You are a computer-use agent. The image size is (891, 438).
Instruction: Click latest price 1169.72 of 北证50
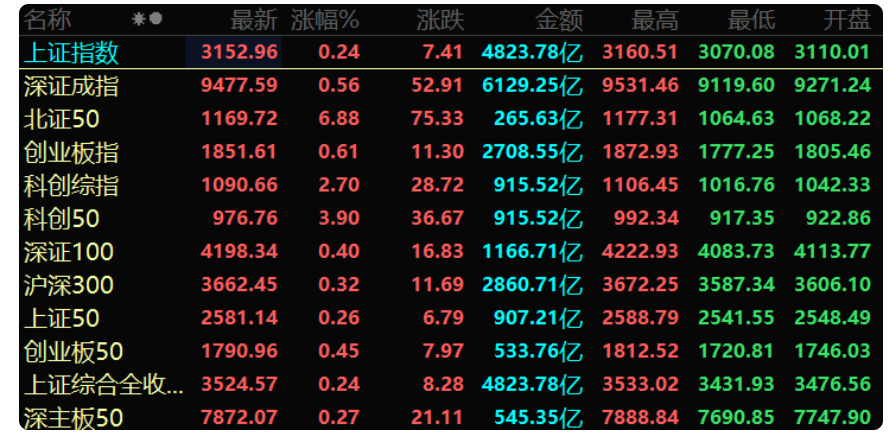point(239,119)
